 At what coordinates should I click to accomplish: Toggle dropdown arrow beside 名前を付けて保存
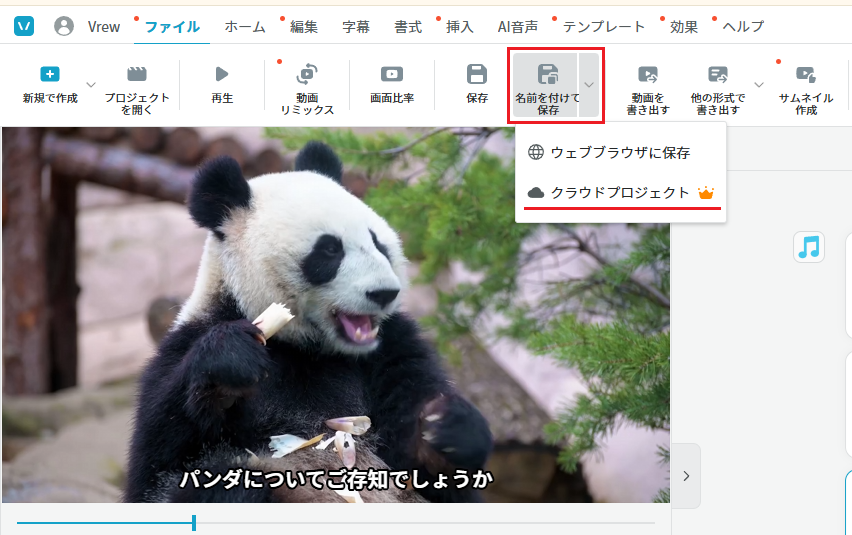pos(589,85)
